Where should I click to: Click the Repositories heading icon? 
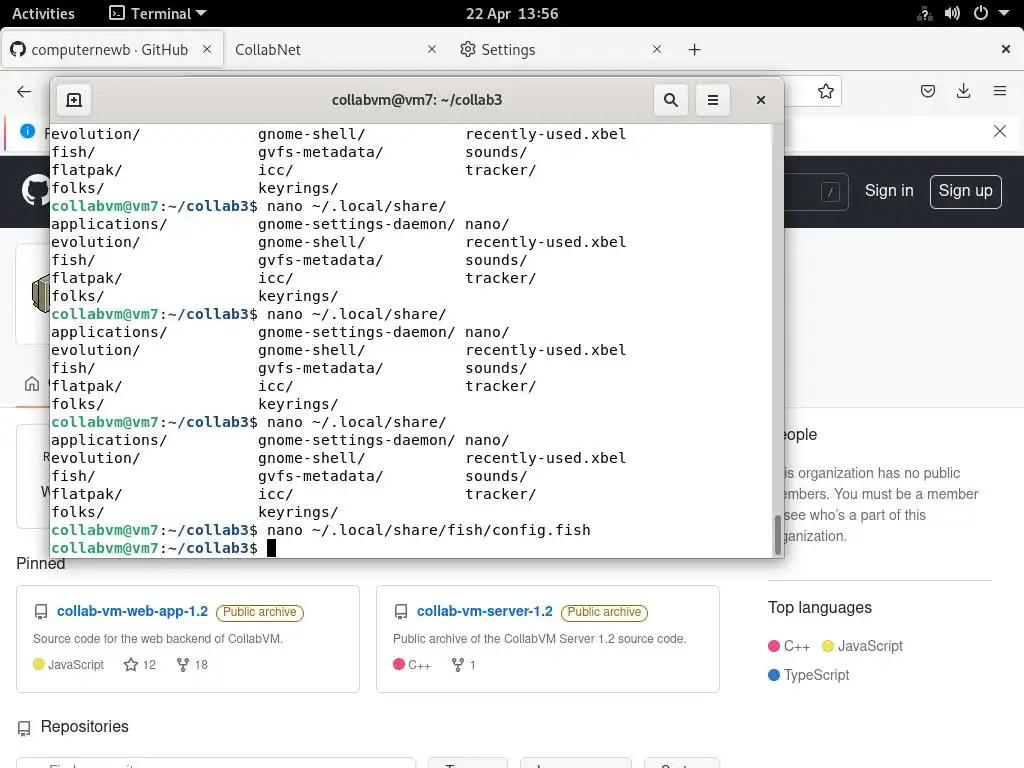[x=24, y=728]
